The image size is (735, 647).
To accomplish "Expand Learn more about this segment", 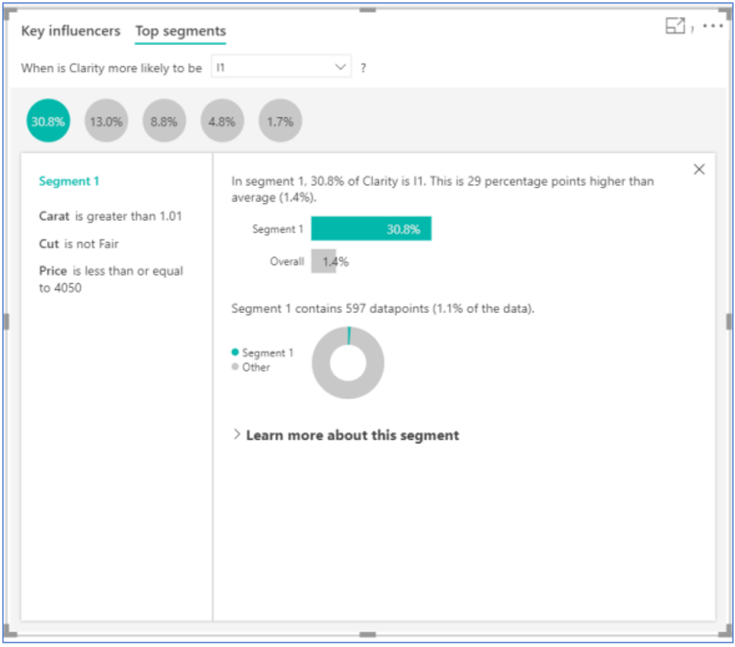I will (346, 435).
